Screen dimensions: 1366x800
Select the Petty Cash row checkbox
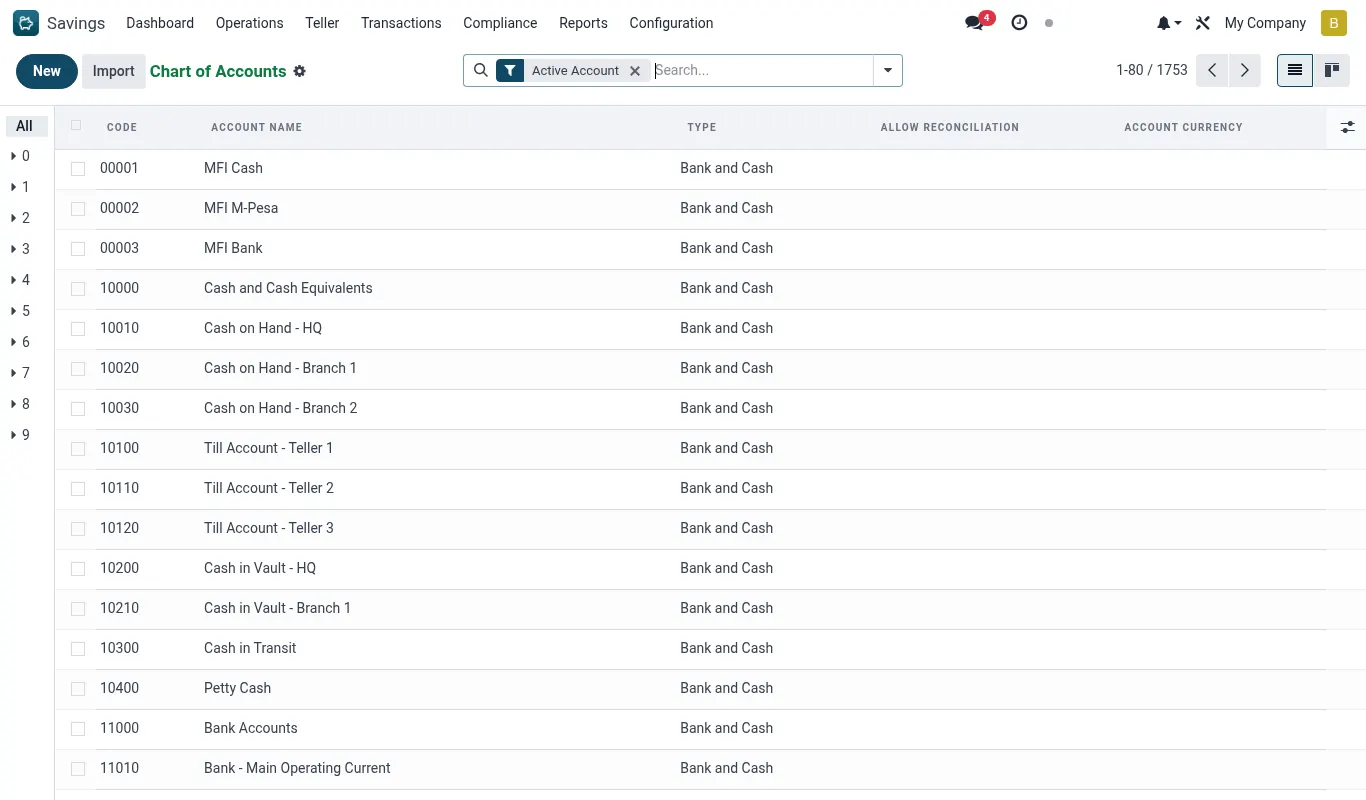78,689
